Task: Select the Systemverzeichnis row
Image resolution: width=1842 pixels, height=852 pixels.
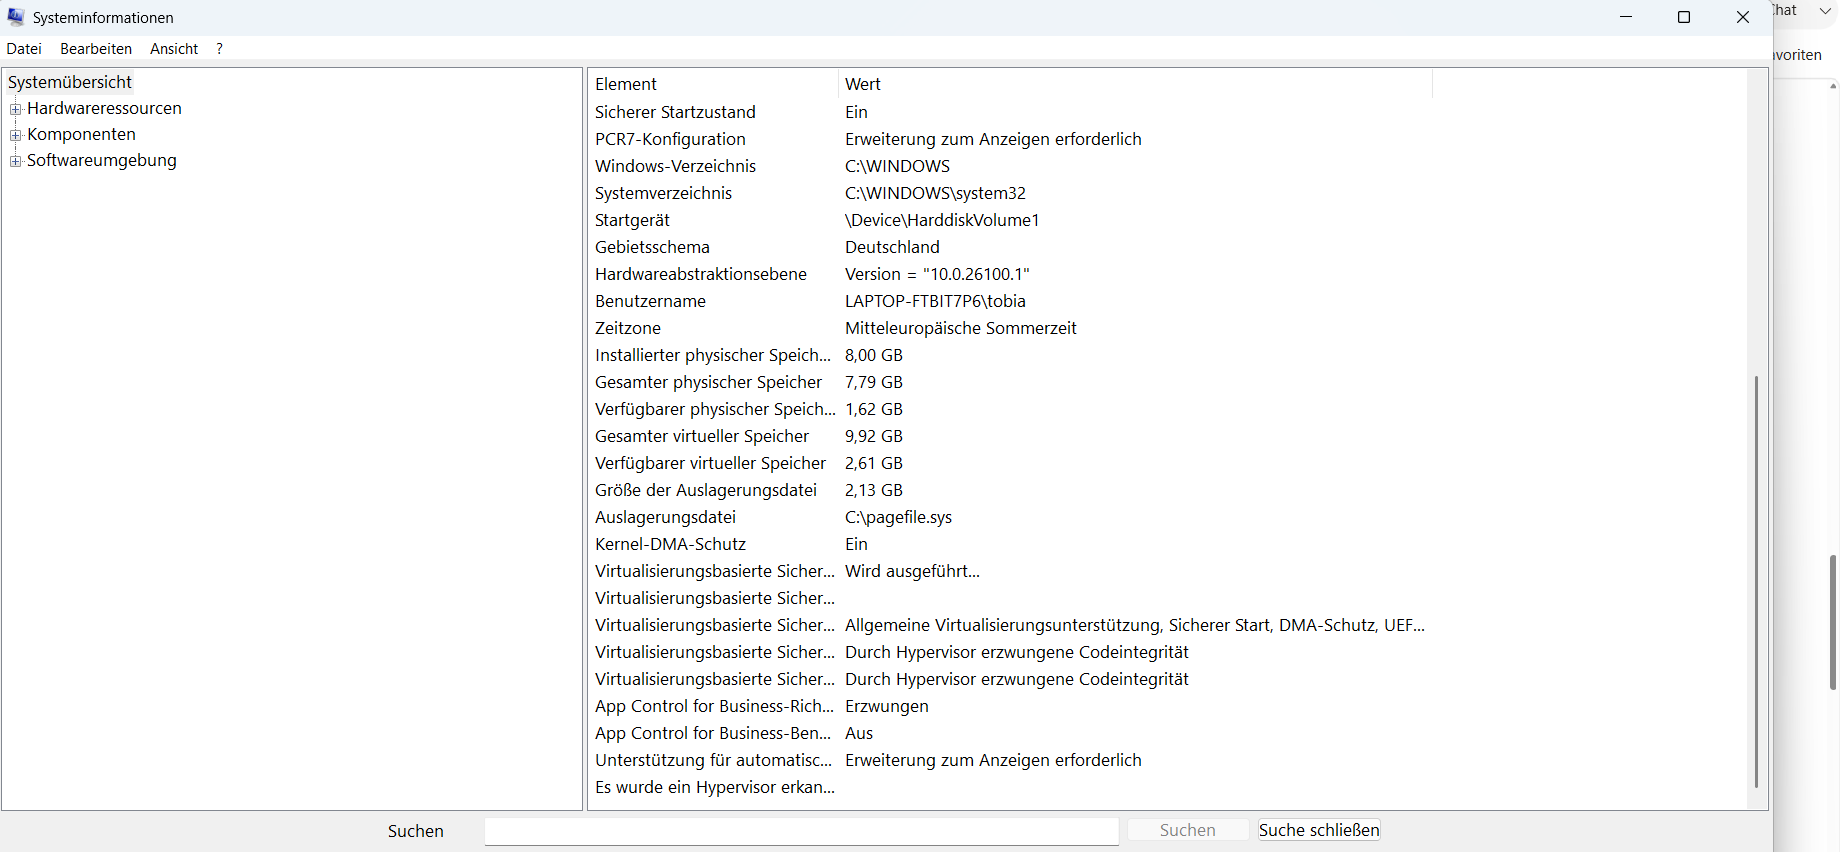Action: click(1011, 193)
